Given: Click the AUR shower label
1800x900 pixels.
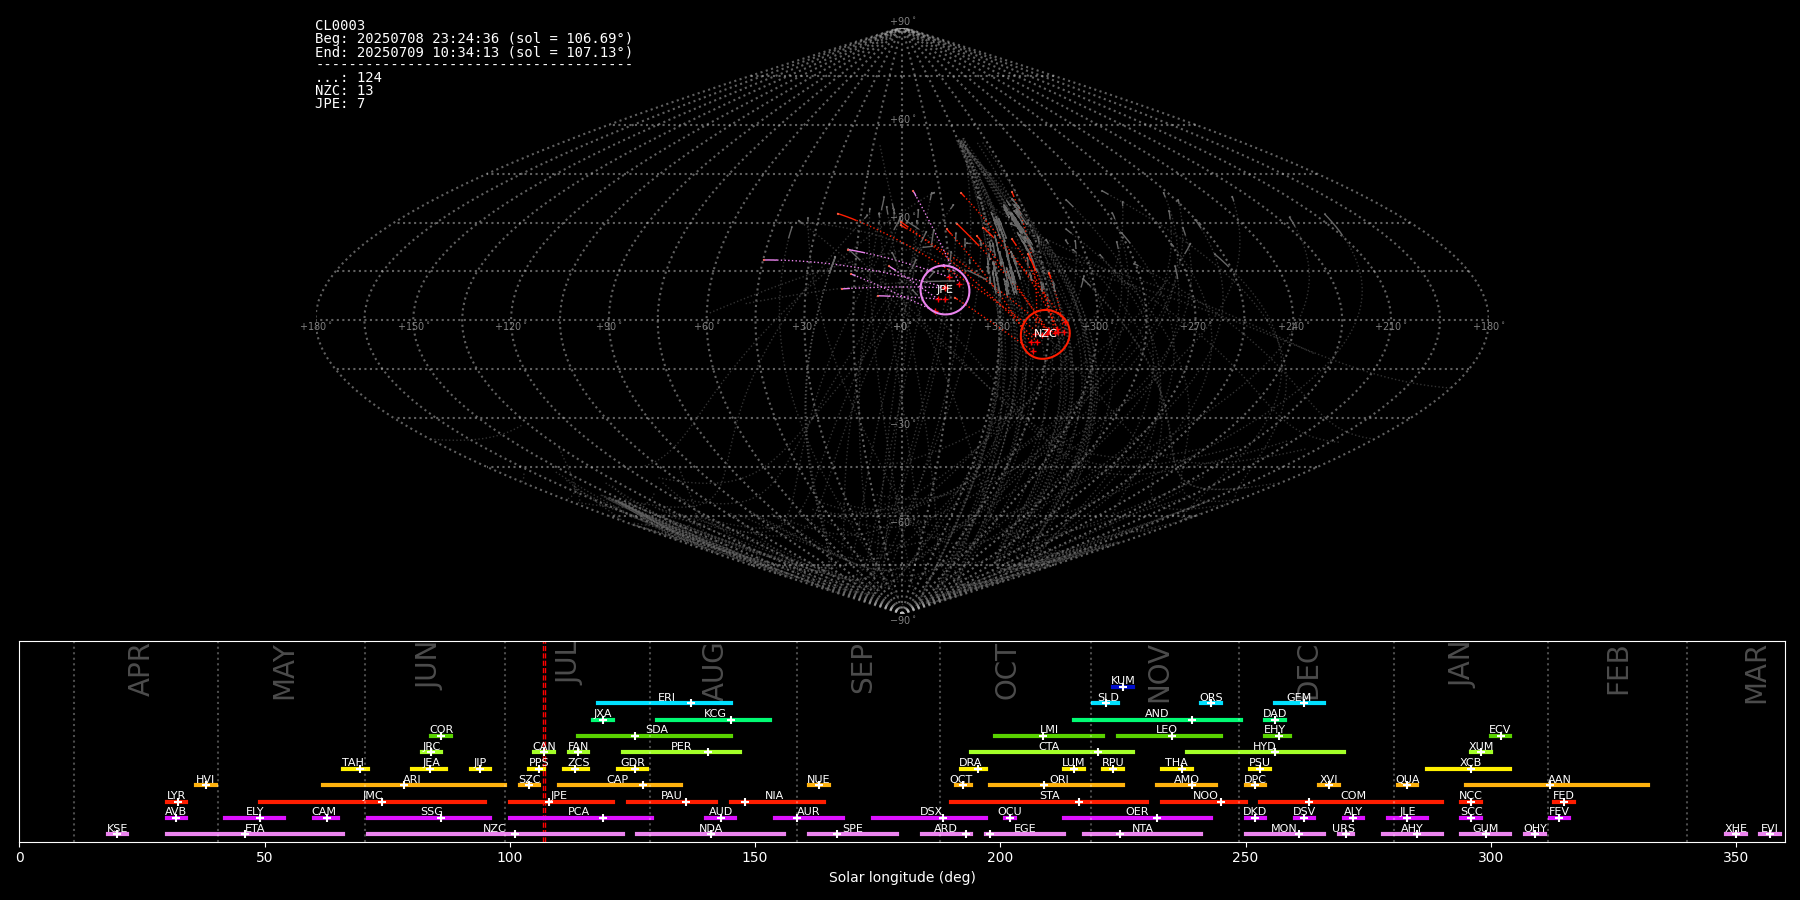Looking at the screenshot, I should tap(808, 812).
